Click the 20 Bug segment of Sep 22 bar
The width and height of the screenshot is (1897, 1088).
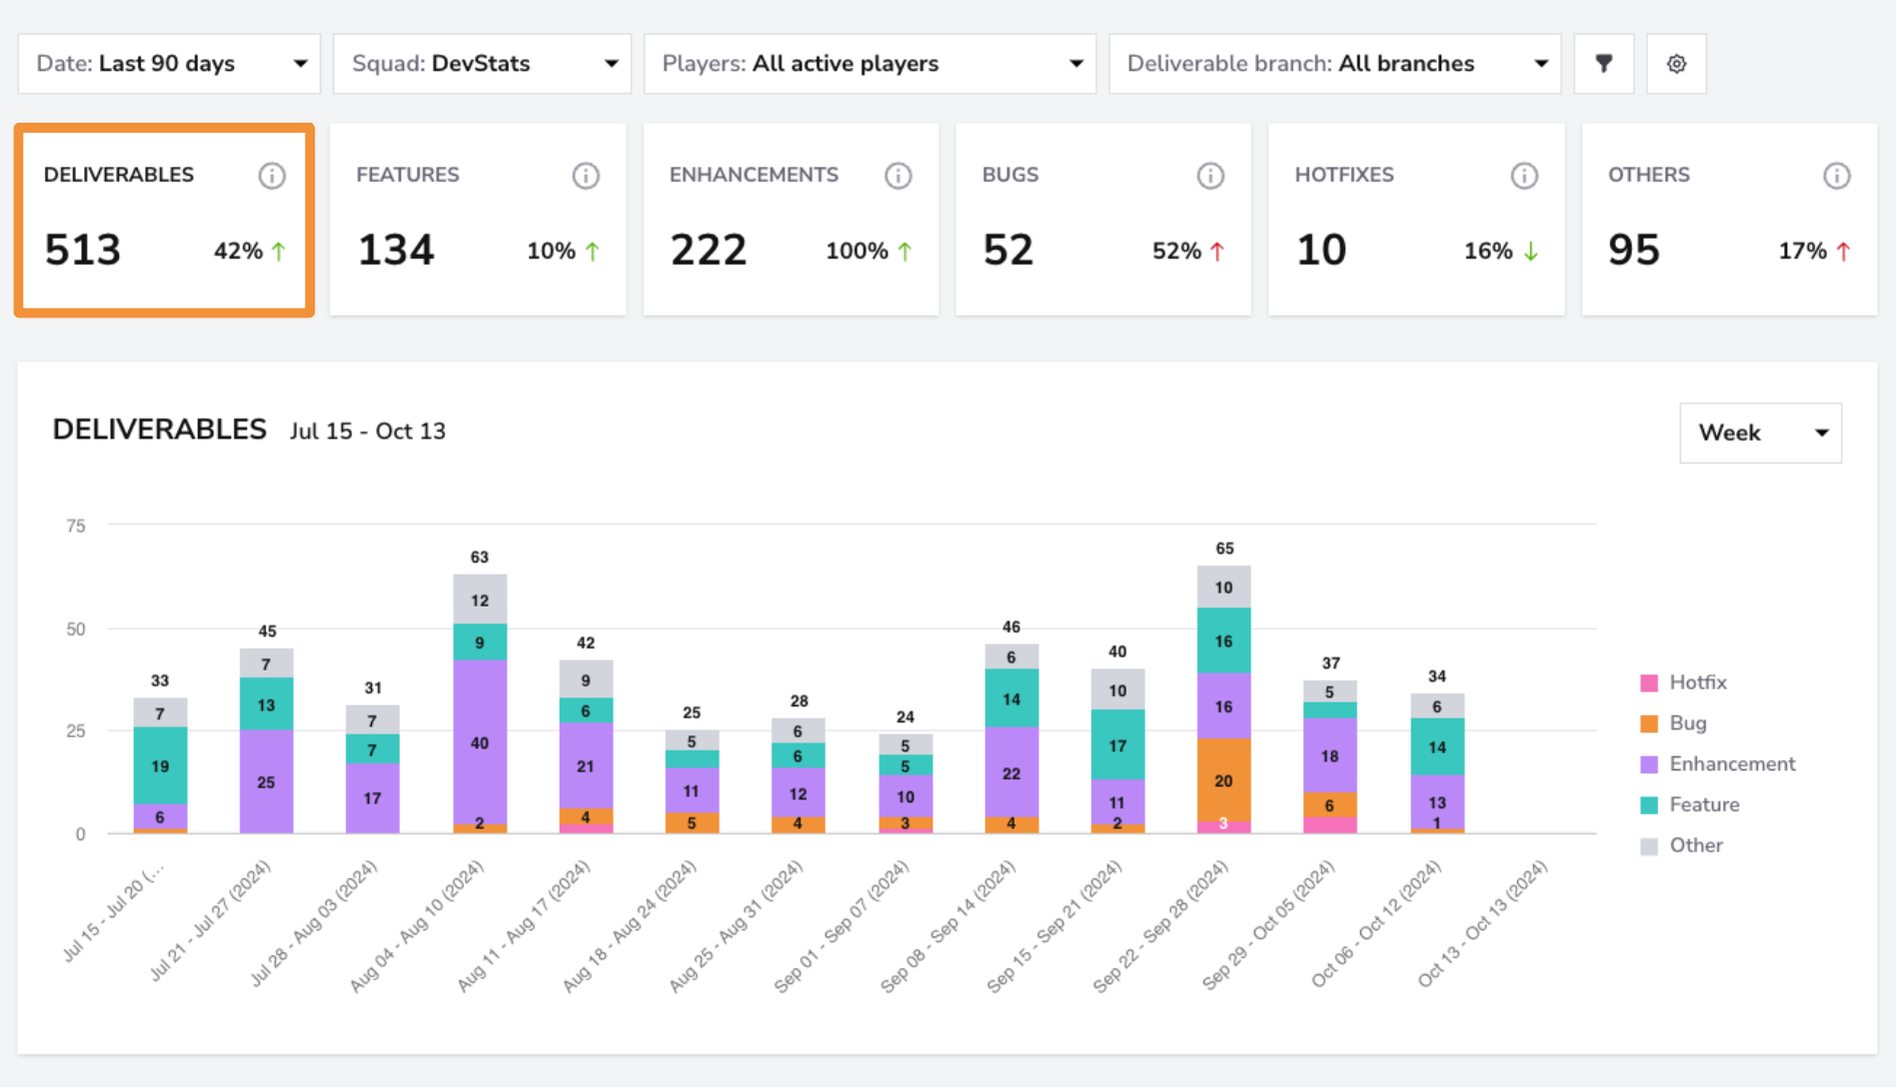coord(1224,780)
